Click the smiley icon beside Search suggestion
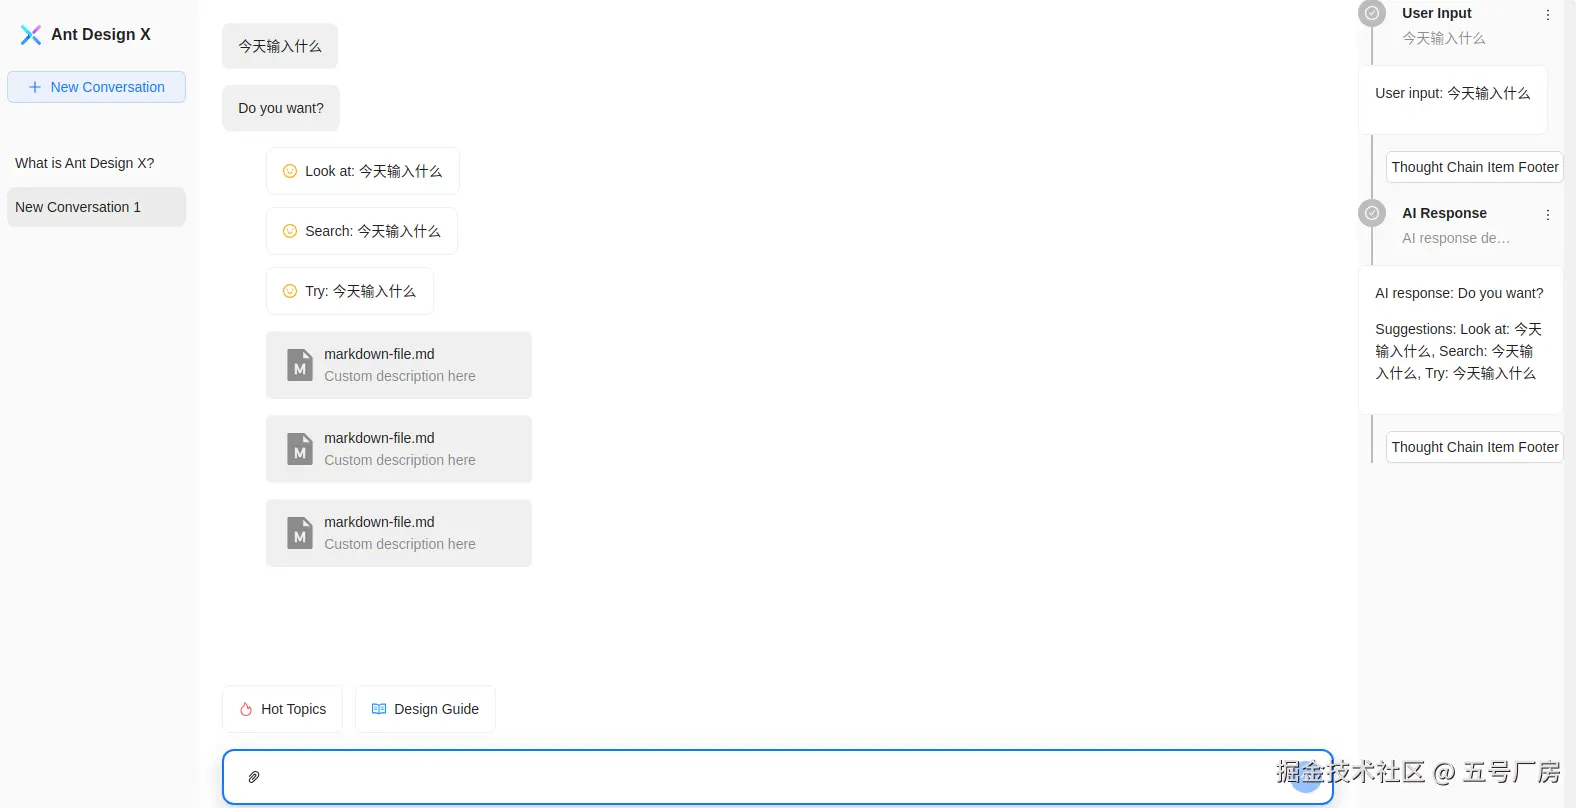Image resolution: width=1584 pixels, height=808 pixels. pos(290,231)
